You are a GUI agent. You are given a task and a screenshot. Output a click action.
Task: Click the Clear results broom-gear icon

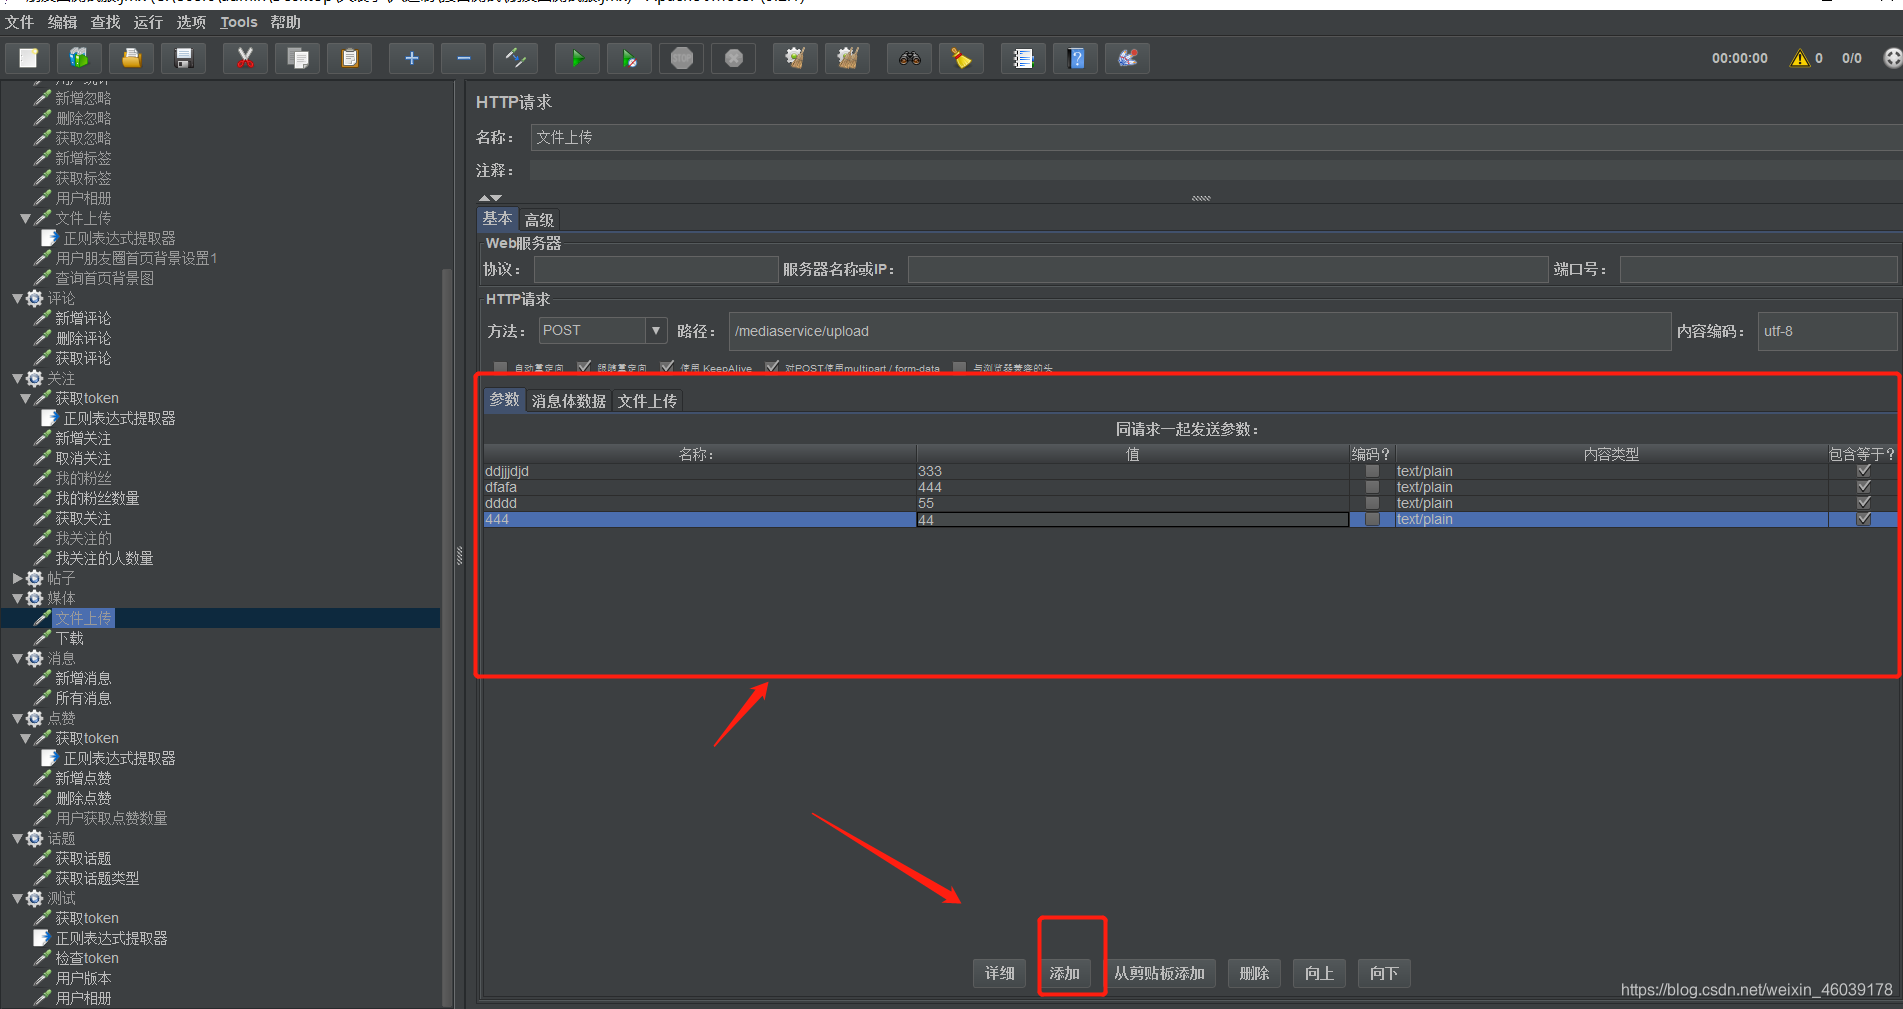(795, 58)
